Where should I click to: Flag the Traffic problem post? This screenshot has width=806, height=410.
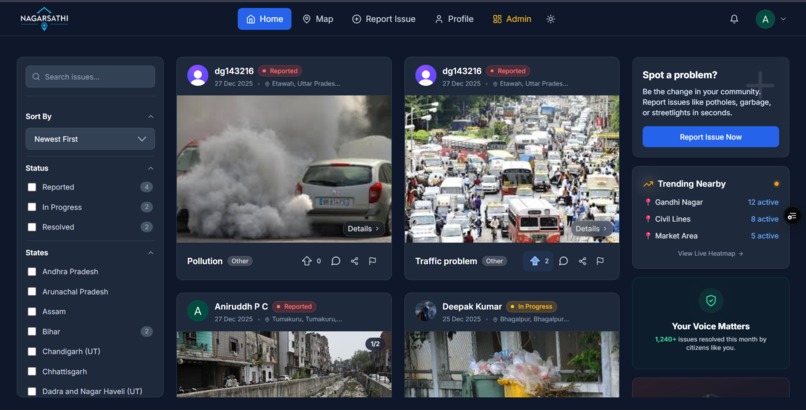(600, 261)
